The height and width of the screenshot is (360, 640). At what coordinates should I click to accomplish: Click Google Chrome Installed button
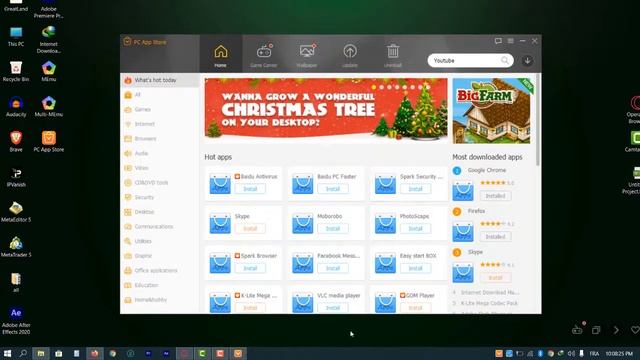[x=496, y=196]
